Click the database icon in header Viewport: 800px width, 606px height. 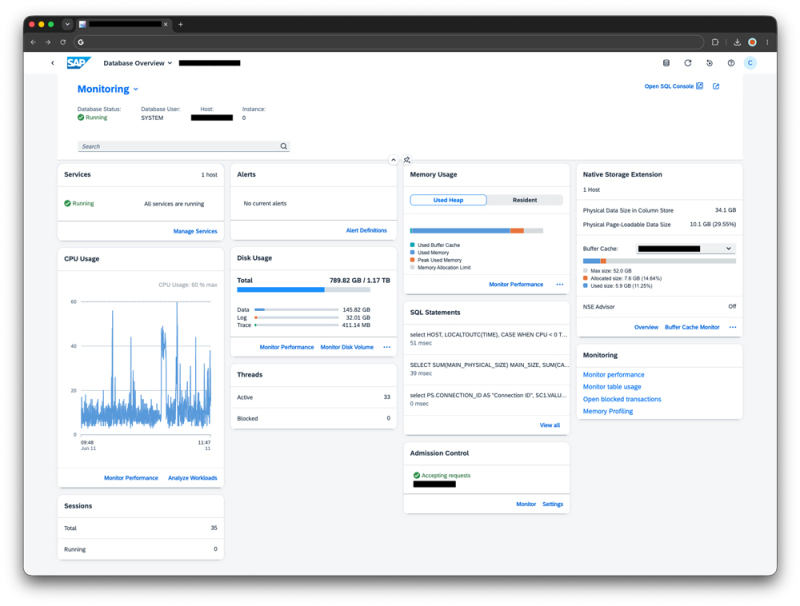(666, 63)
